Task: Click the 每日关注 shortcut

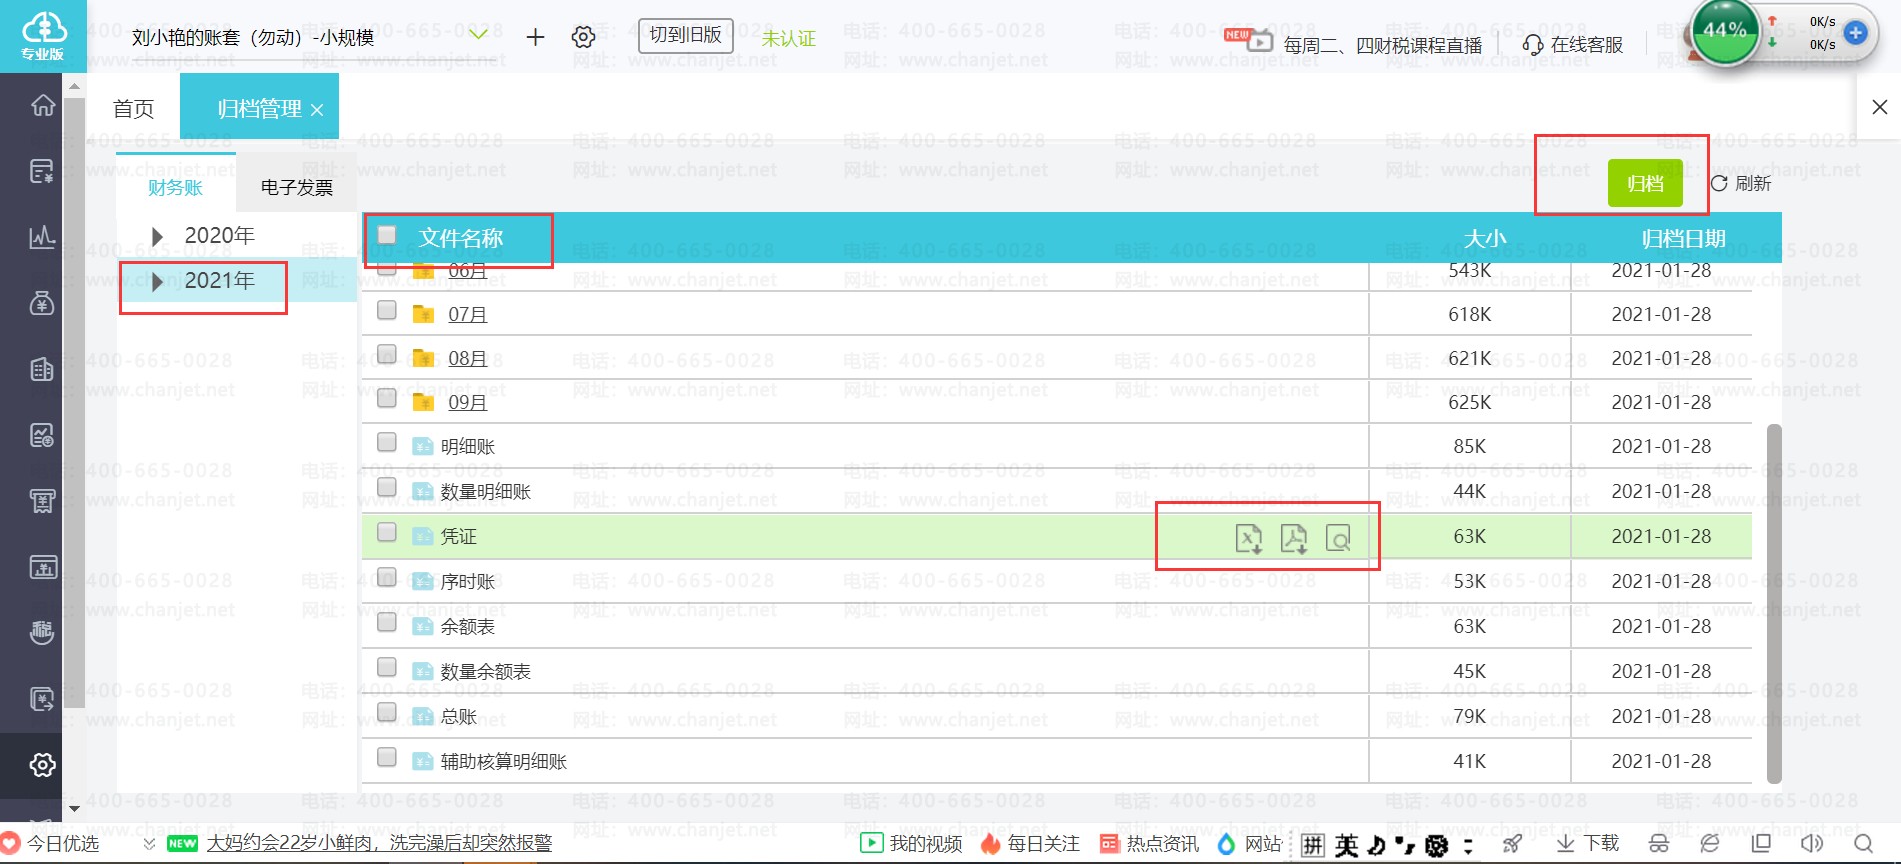Action: point(1030,844)
